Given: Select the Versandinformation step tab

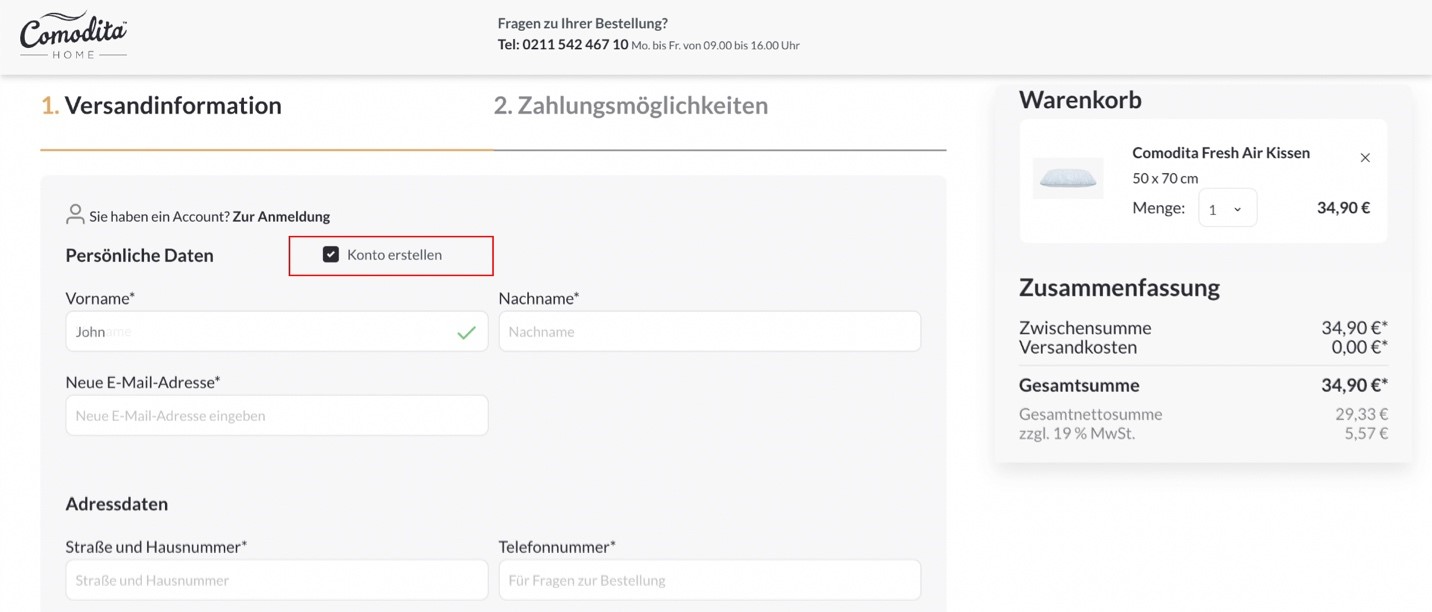Looking at the screenshot, I should (161, 106).
